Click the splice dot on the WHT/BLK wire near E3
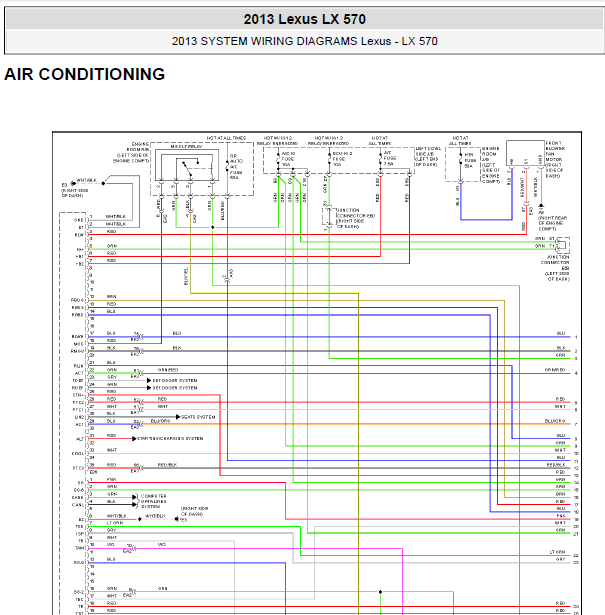Screen dimensions: 605x615 coord(103,183)
